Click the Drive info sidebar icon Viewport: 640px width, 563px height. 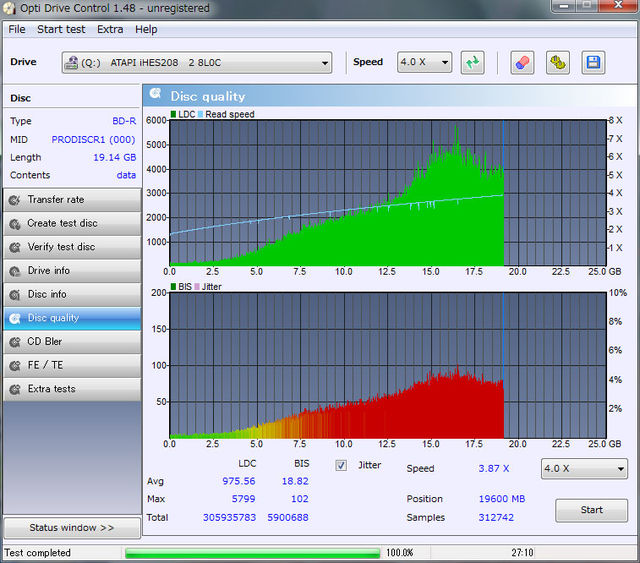(x=15, y=271)
